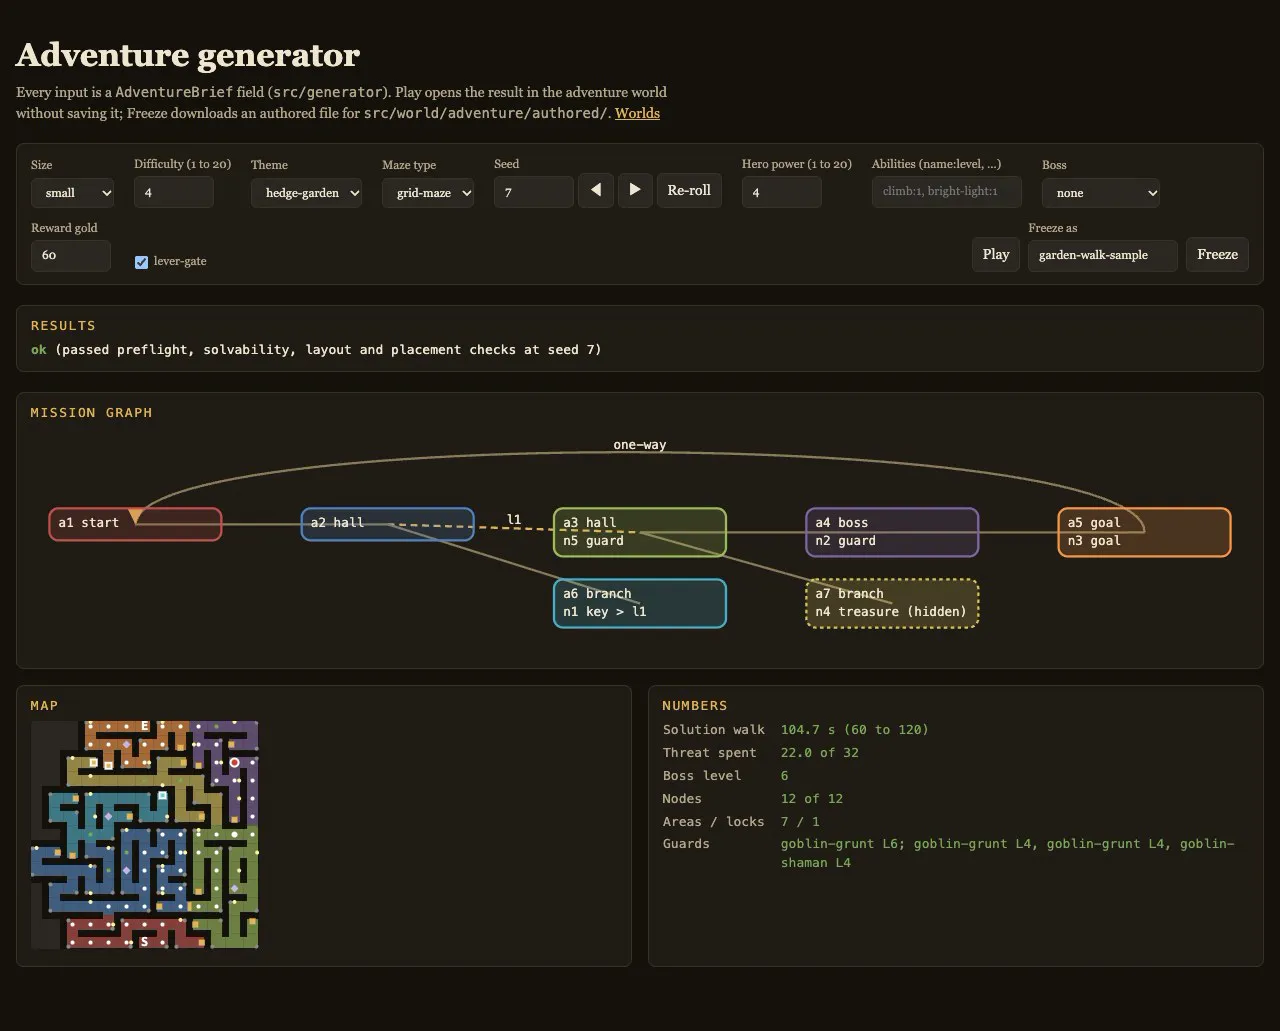The image size is (1280, 1031).
Task: Click the S start marker on the map
Action: pos(144,942)
